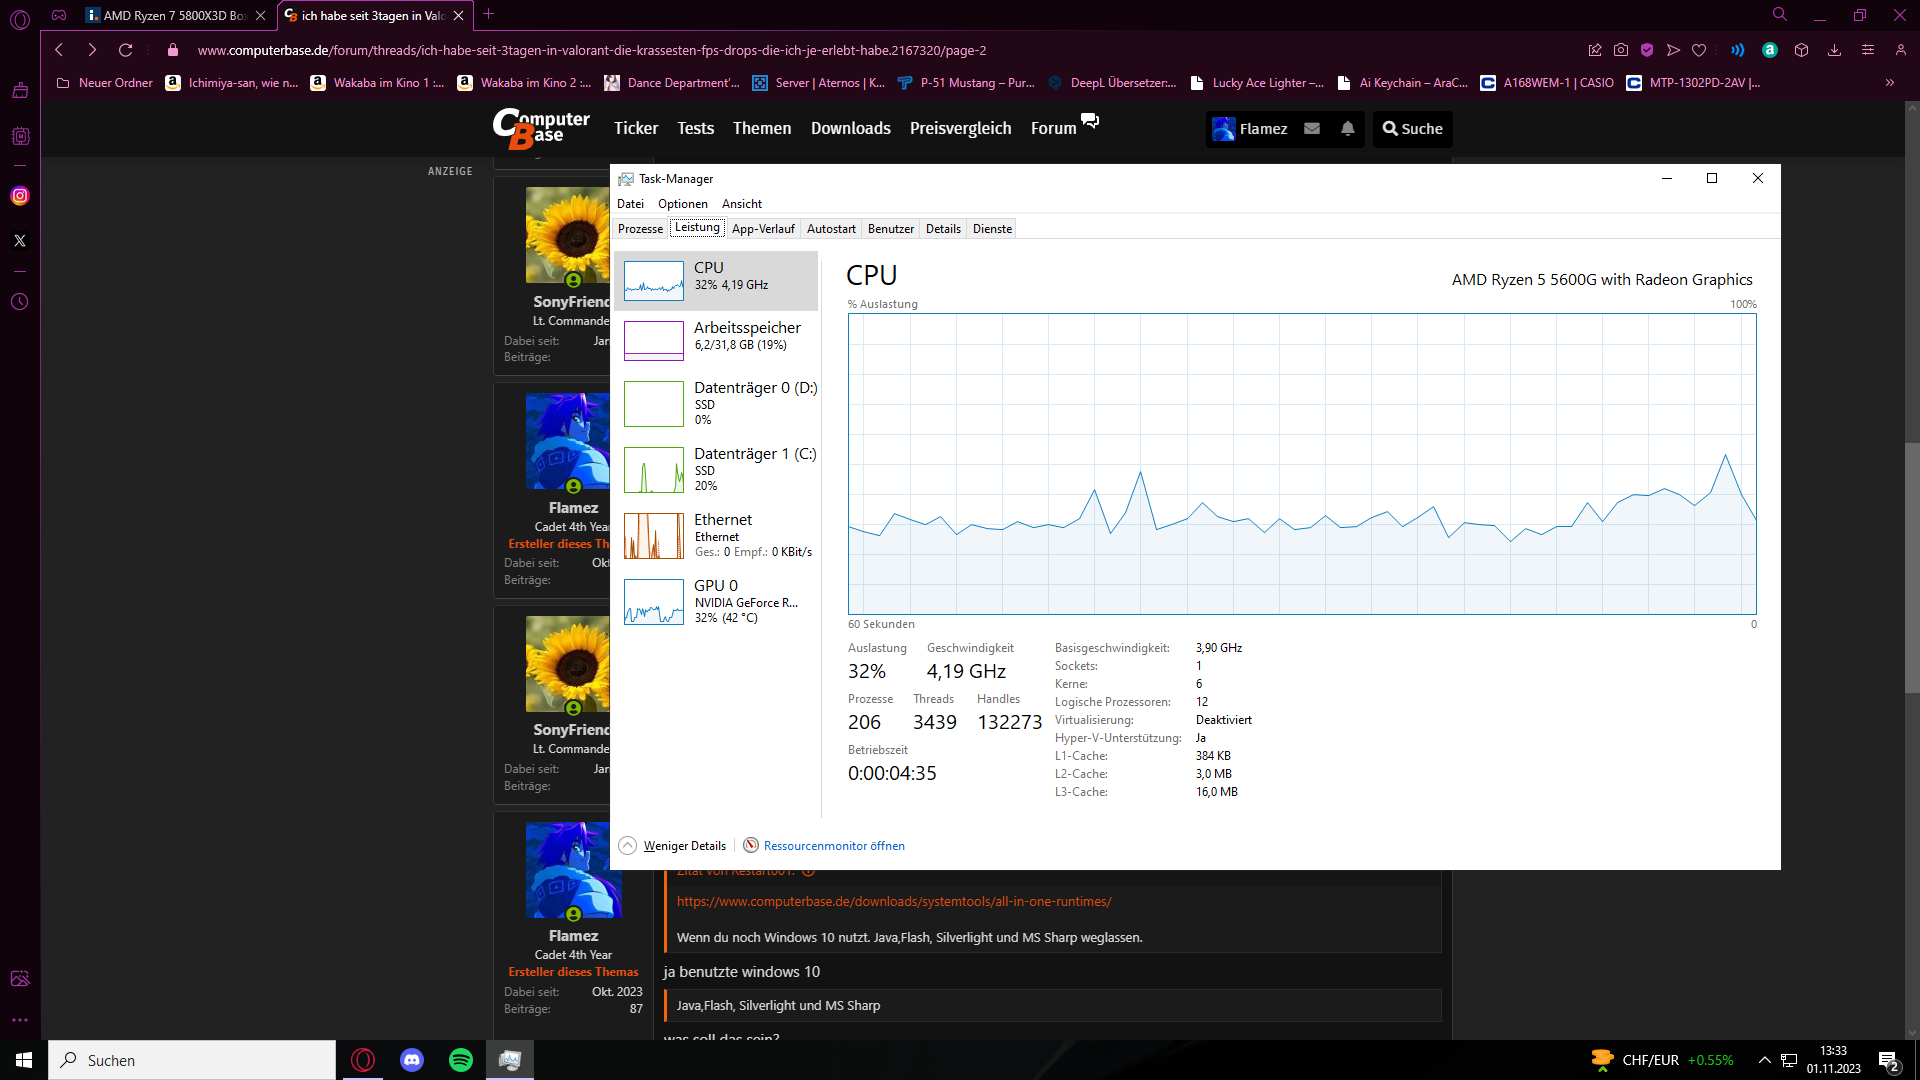Open Spotify from the taskbar
Image resolution: width=1920 pixels, height=1080 pixels.
coord(461,1060)
